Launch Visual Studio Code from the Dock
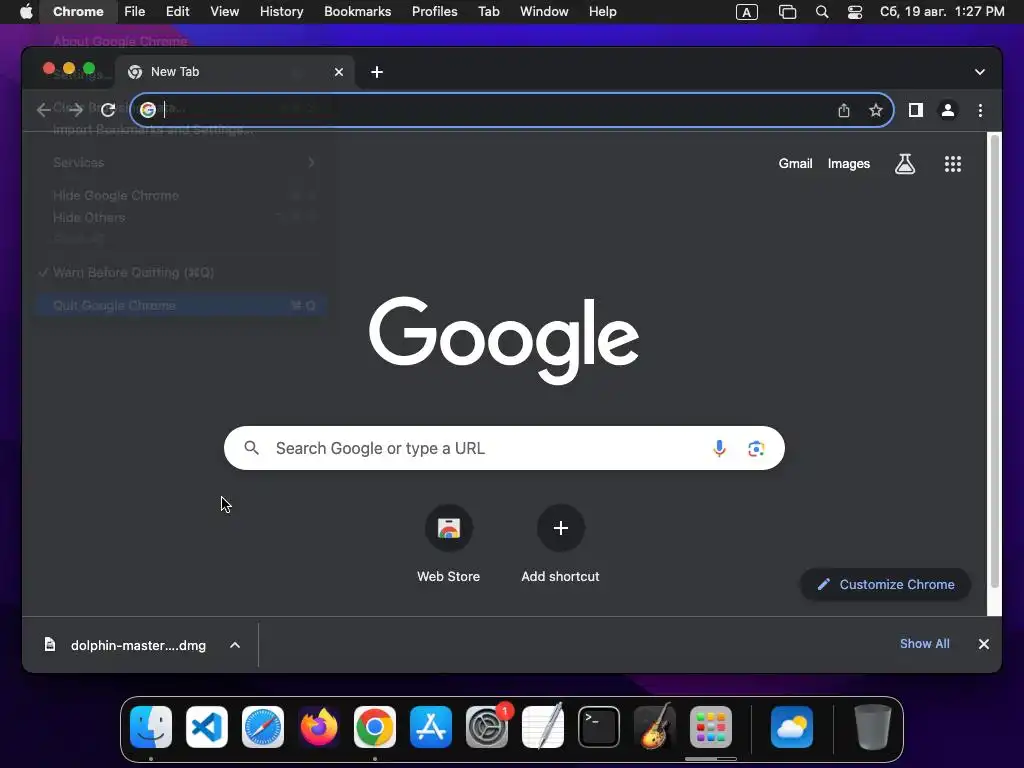The height and width of the screenshot is (768, 1024). click(207, 727)
